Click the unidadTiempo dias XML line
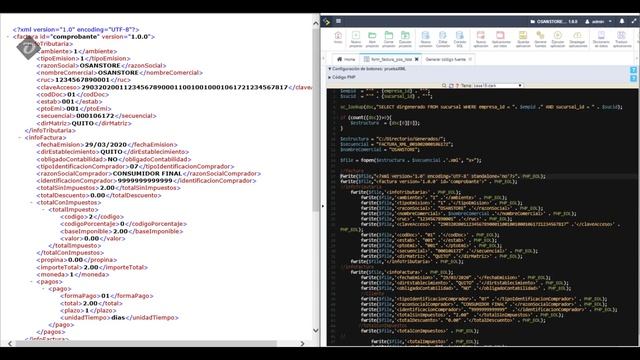This screenshot has width=640, height=360. click(119, 318)
